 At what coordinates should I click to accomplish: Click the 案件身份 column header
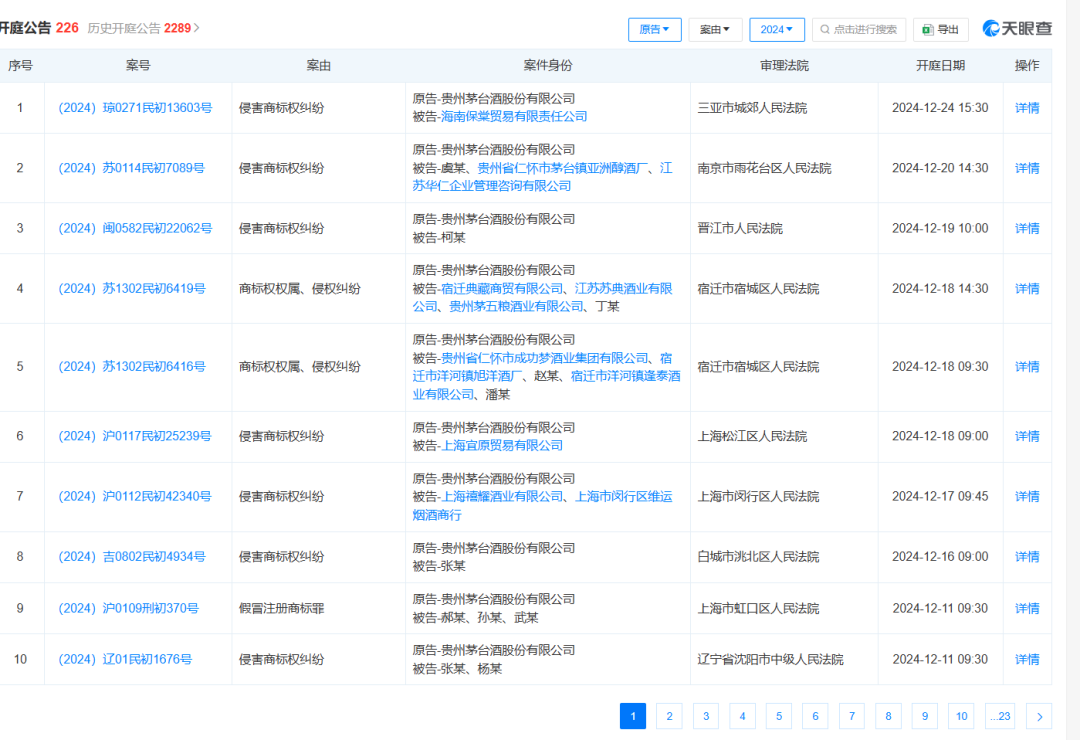[x=548, y=65]
